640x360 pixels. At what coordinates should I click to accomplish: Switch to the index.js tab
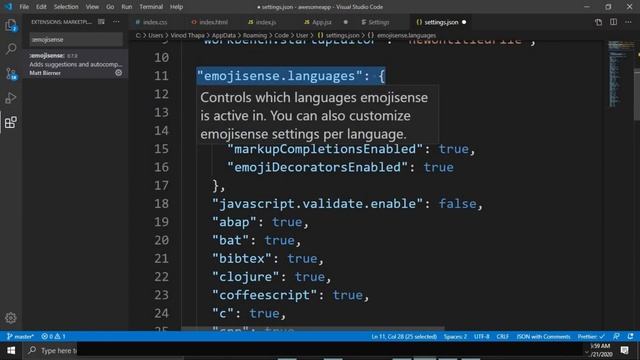266,22
